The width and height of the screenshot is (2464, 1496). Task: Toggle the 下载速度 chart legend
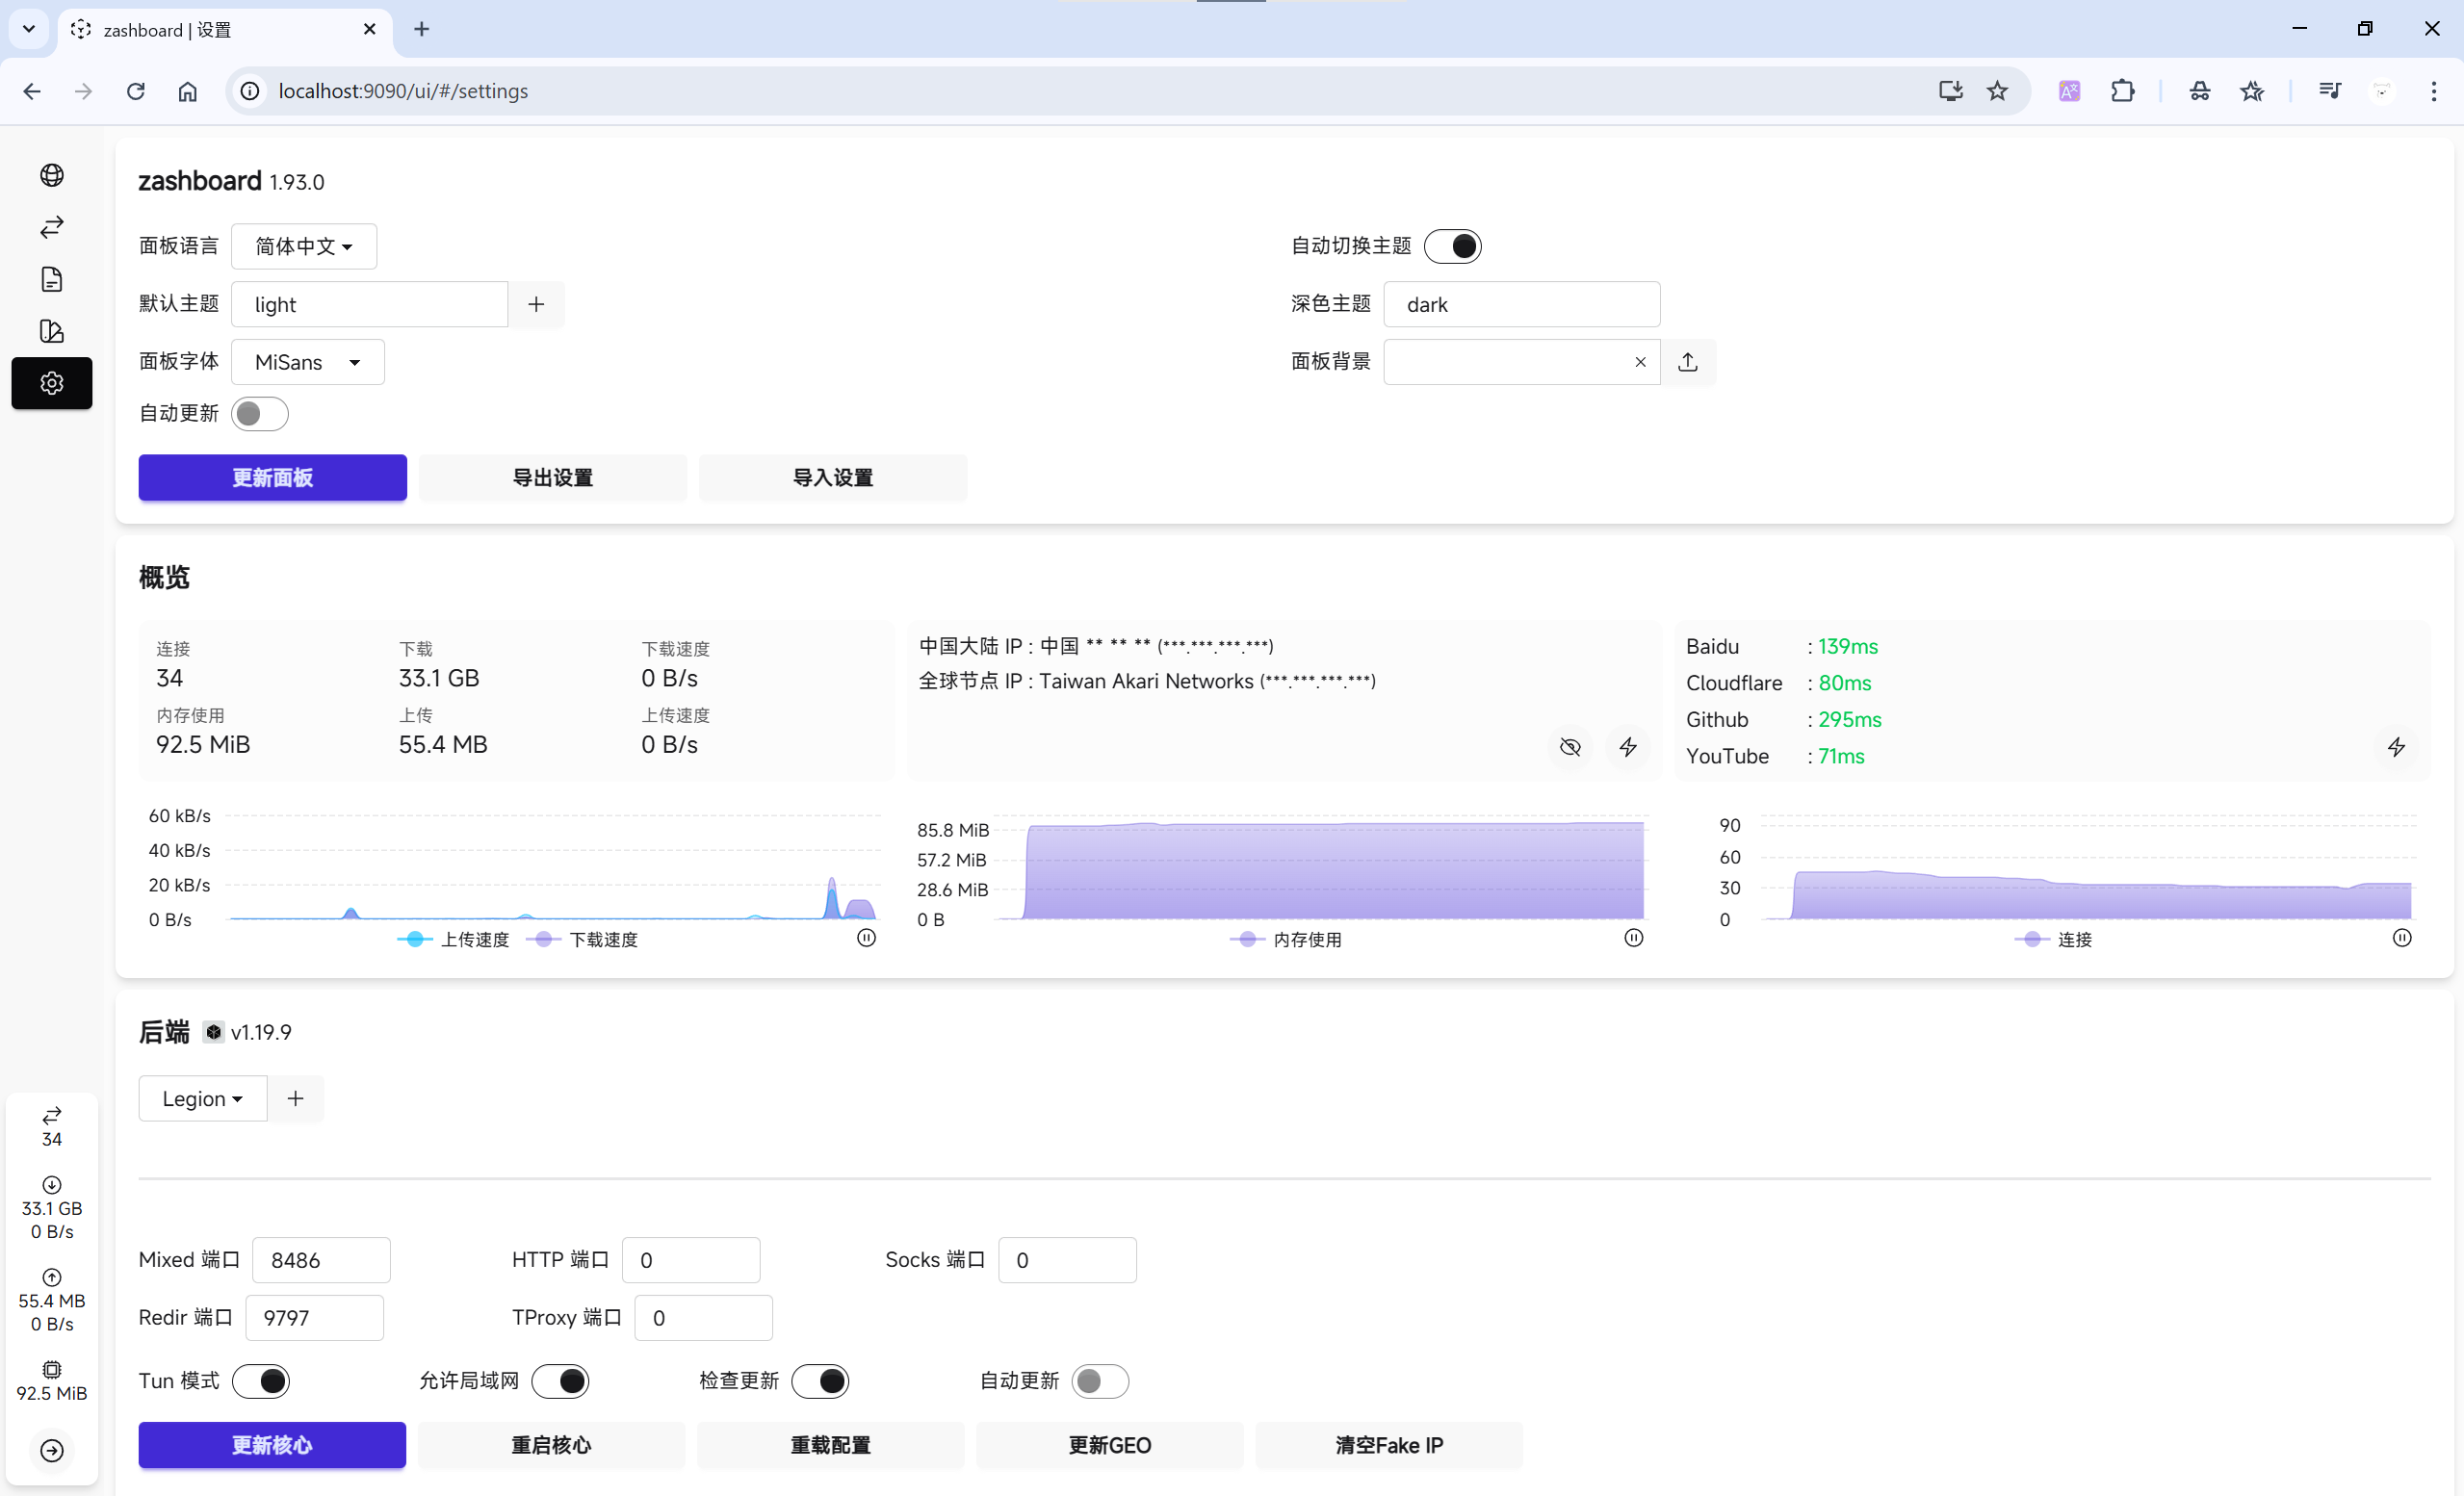582,939
